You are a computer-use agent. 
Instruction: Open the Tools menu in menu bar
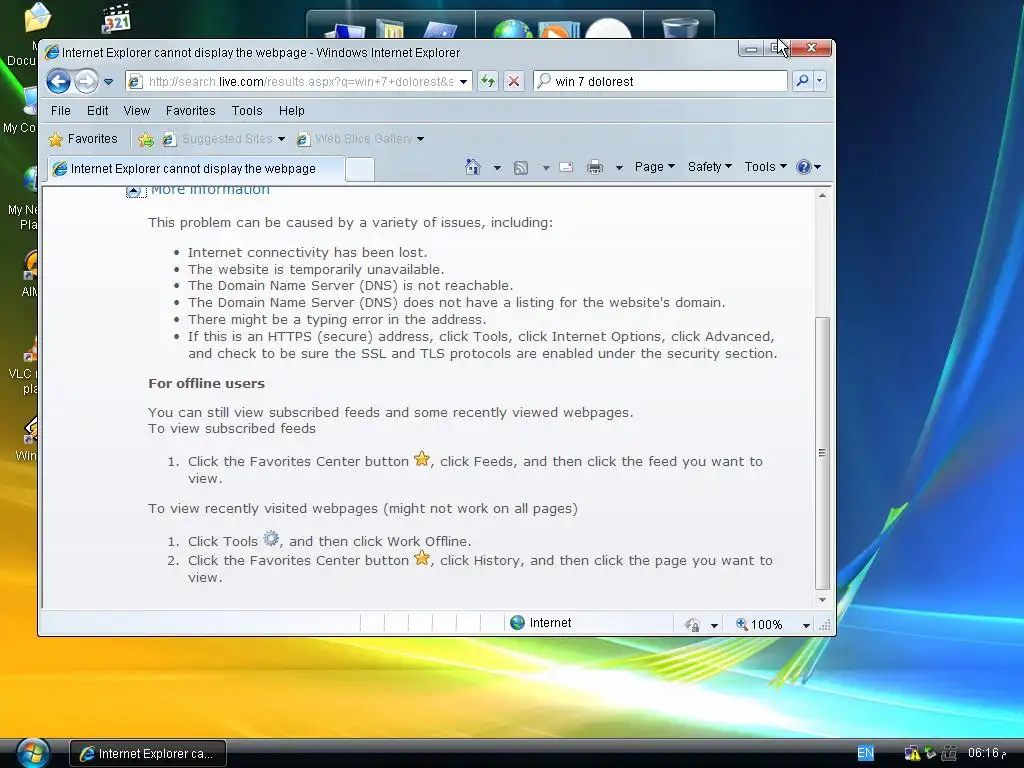(x=247, y=110)
